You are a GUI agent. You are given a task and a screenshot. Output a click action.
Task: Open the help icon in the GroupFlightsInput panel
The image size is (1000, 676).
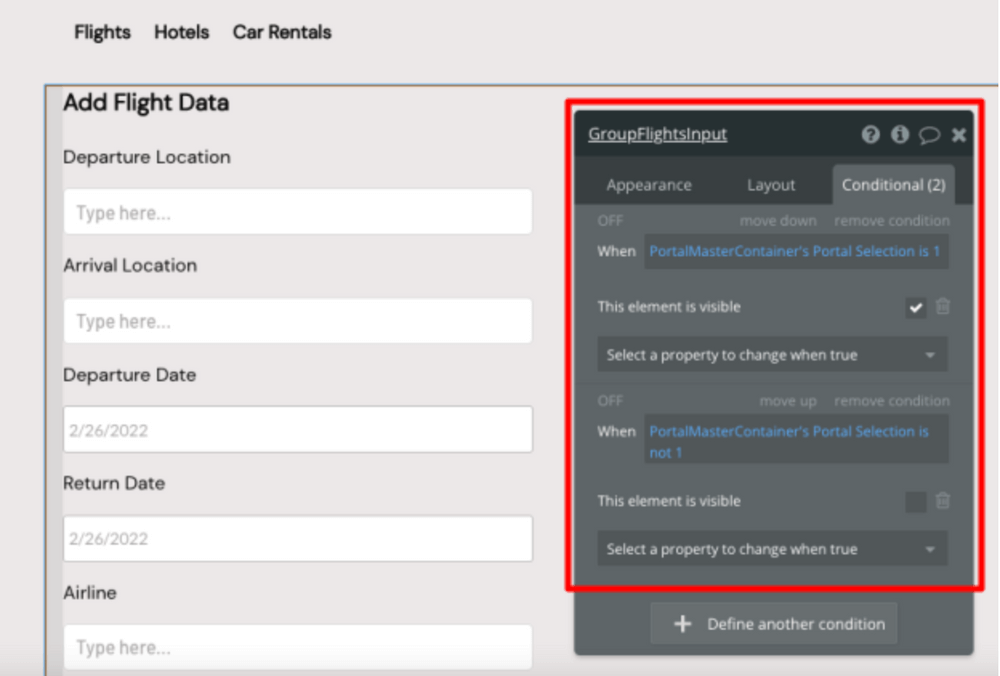(x=871, y=134)
